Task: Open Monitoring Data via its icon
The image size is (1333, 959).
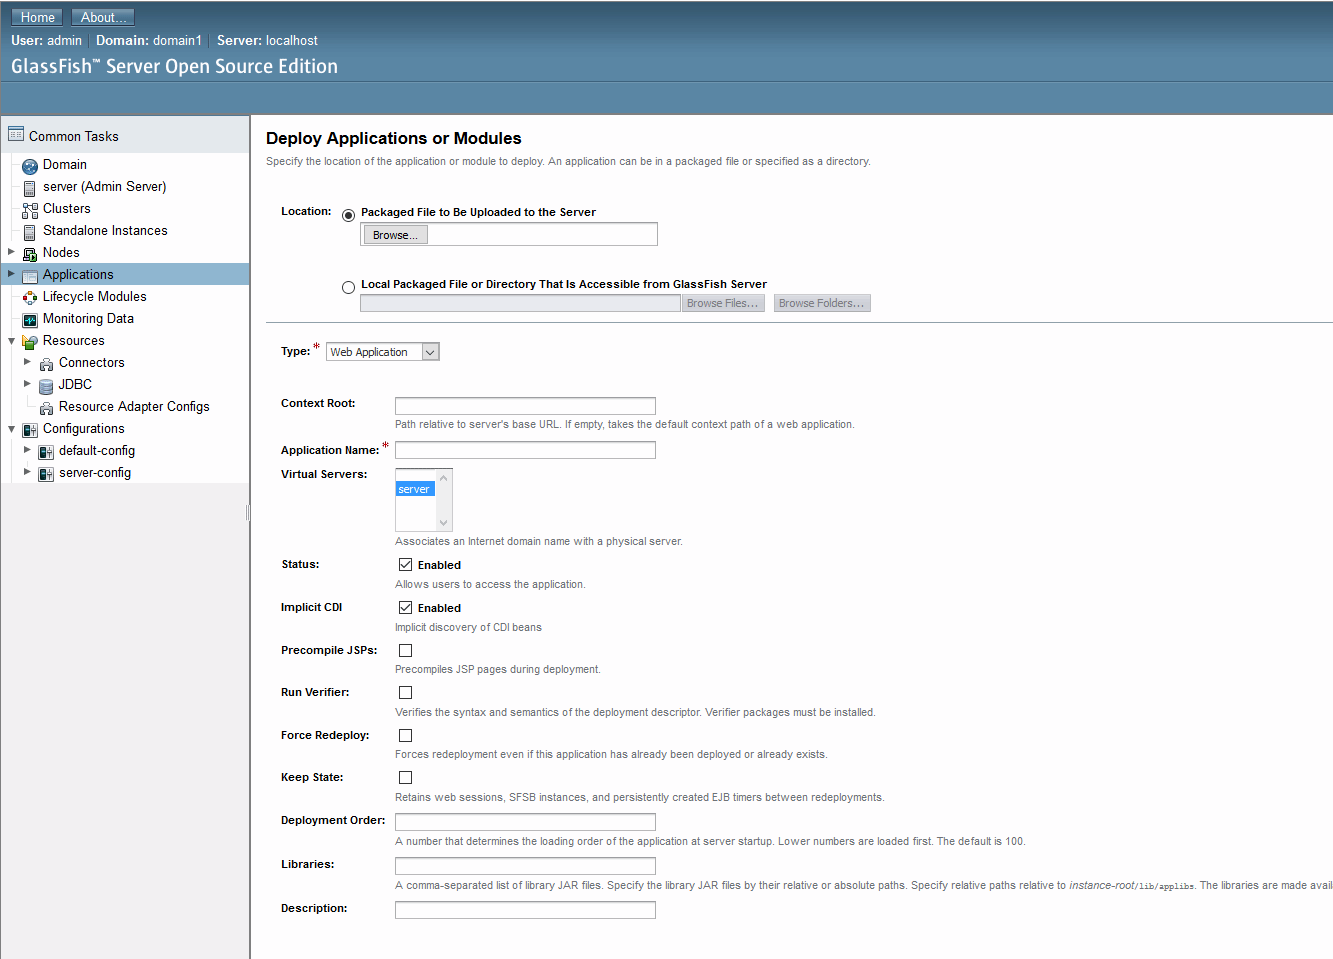Action: click(30, 318)
